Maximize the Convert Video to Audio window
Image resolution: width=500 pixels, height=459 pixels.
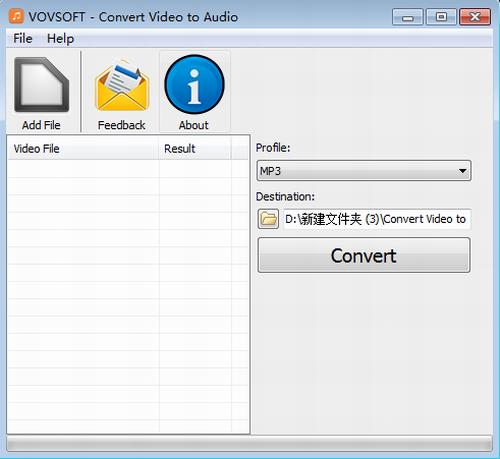point(441,17)
